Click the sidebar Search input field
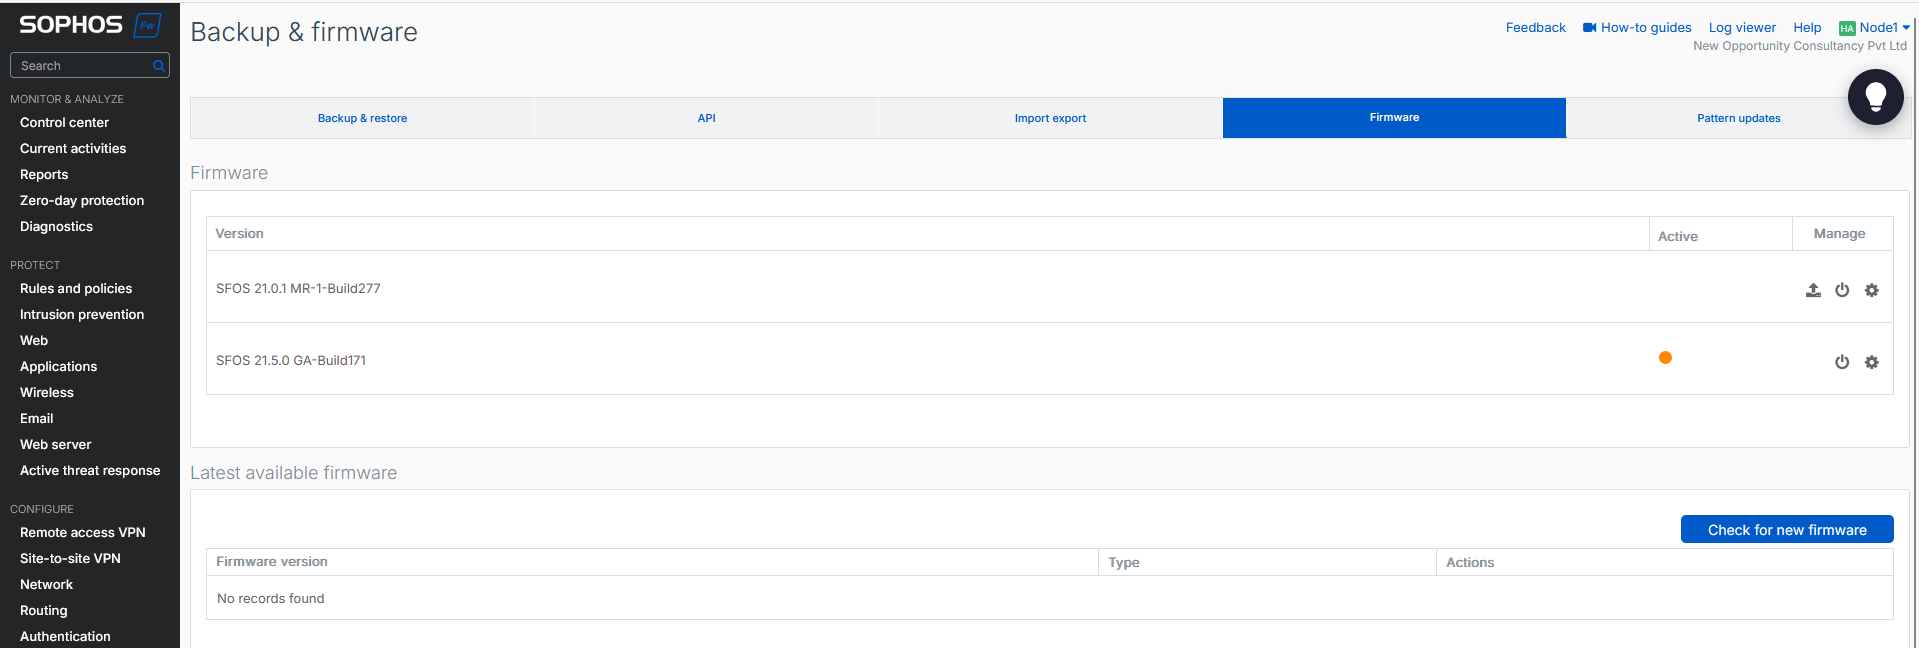The width and height of the screenshot is (1919, 648). tap(82, 66)
